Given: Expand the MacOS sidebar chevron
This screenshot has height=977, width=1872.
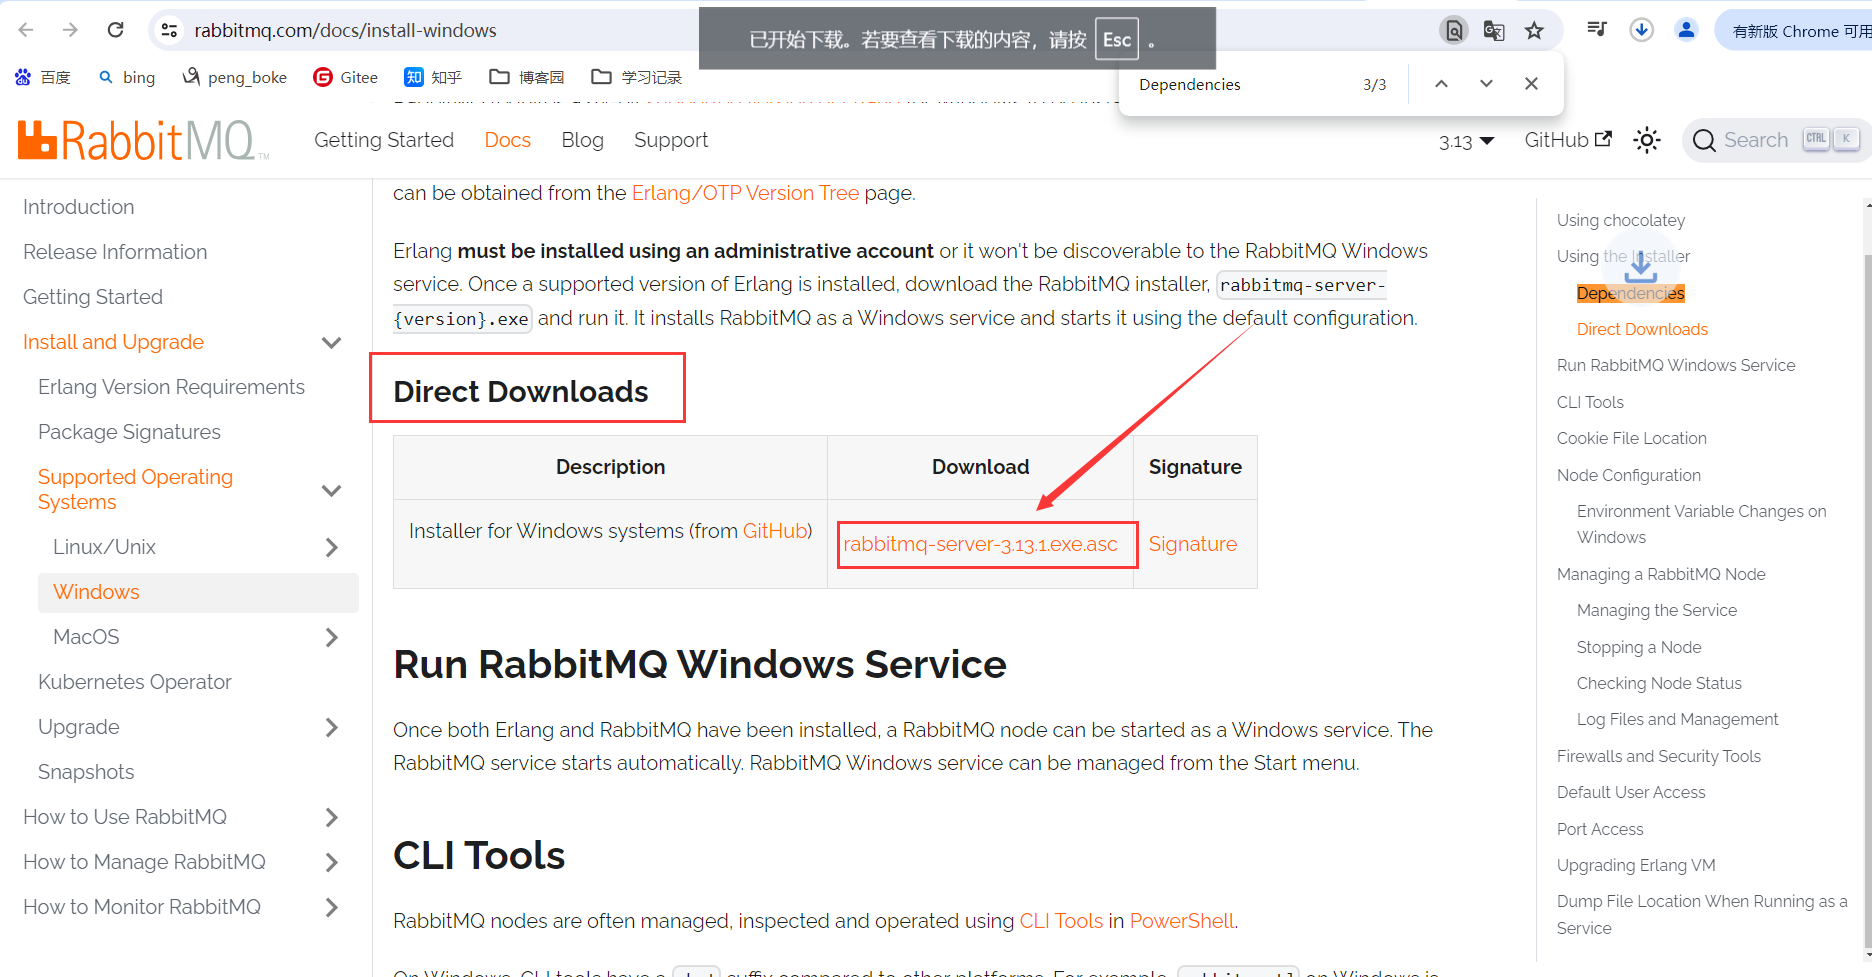Looking at the screenshot, I should click(332, 637).
